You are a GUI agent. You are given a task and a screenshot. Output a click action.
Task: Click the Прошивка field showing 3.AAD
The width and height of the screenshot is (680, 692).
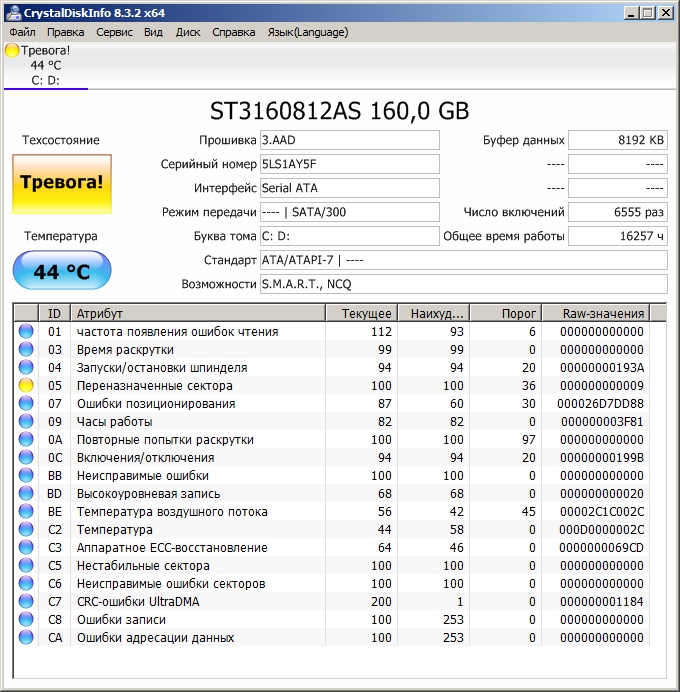coord(349,140)
